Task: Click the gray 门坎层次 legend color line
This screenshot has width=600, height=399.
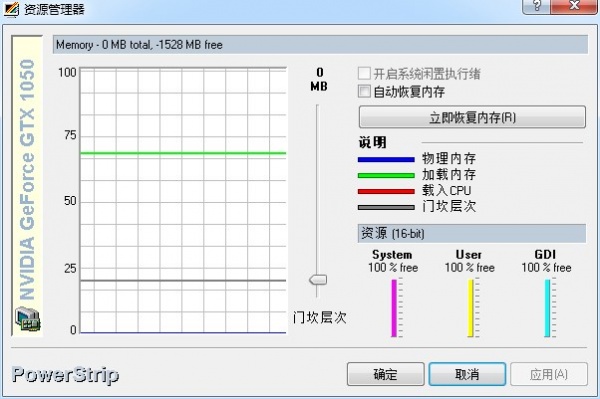Action: pyautogui.click(x=386, y=208)
